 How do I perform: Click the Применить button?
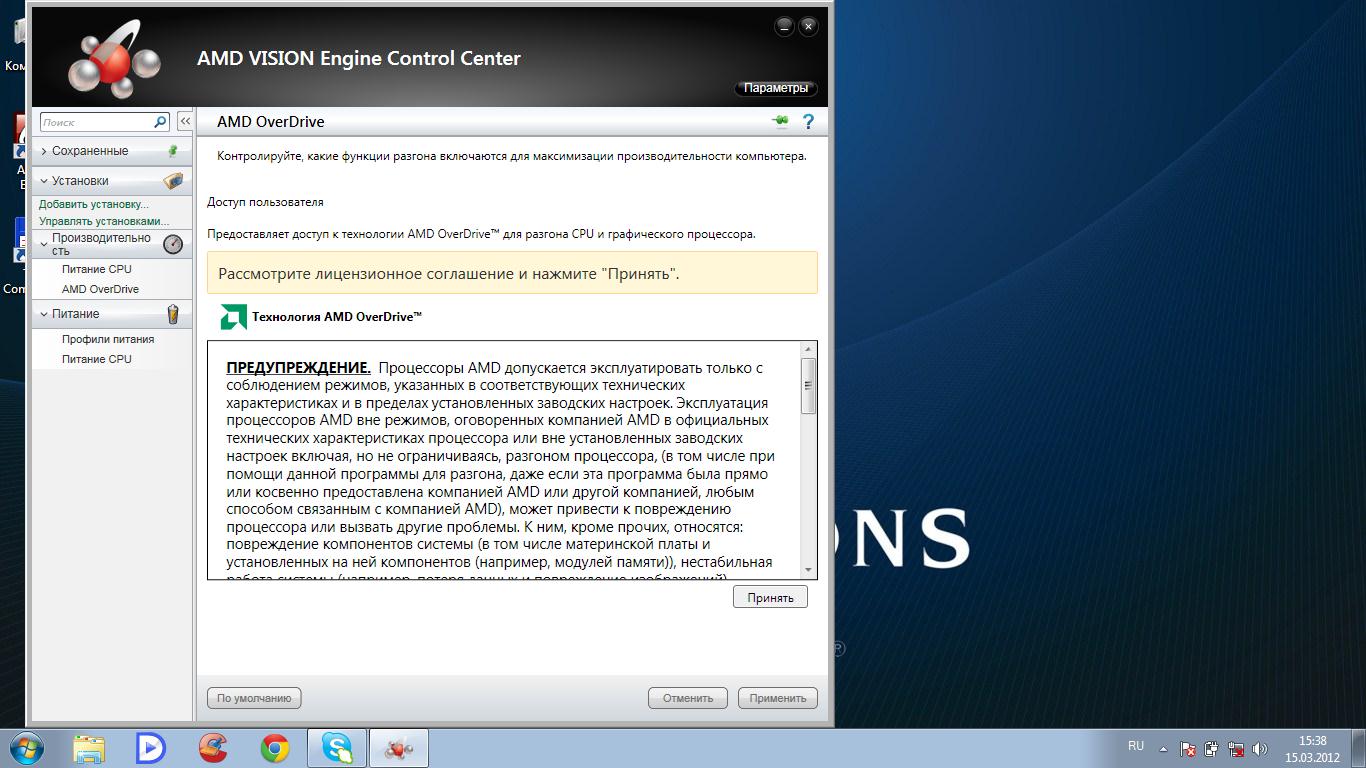click(x=778, y=698)
